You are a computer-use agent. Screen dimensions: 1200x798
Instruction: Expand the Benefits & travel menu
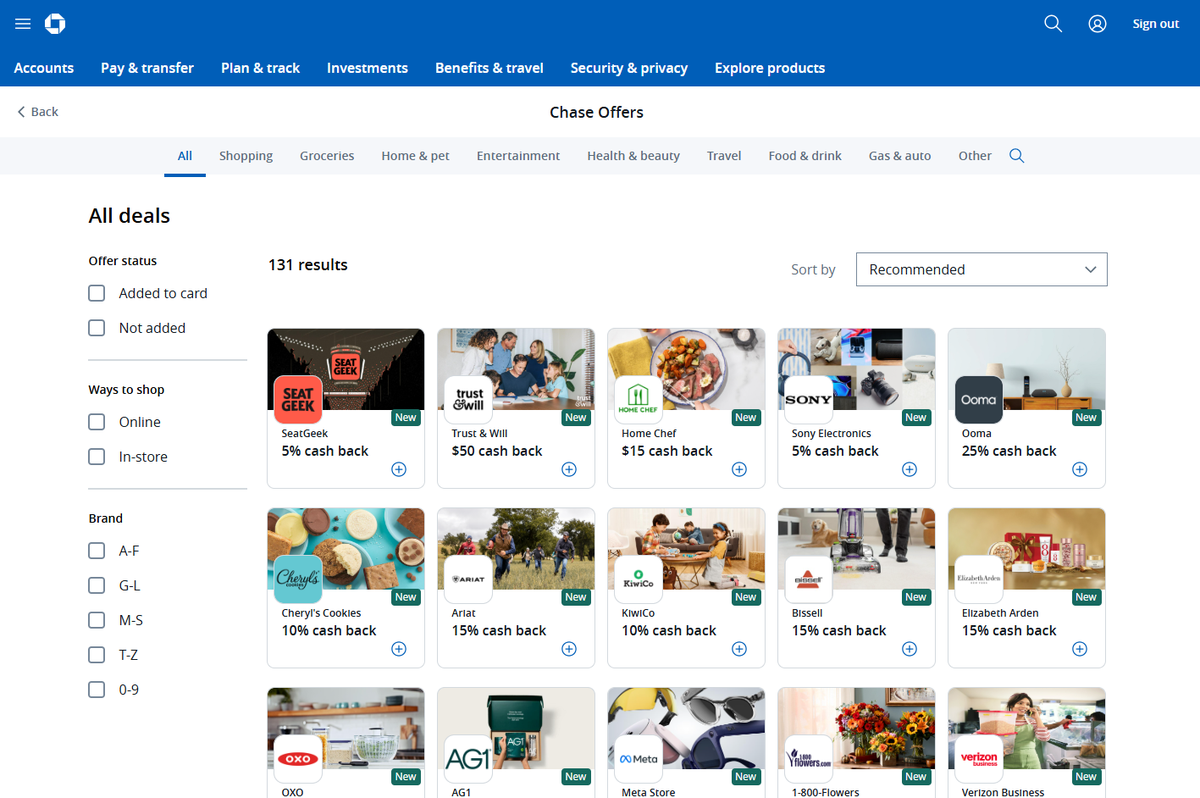(x=489, y=68)
